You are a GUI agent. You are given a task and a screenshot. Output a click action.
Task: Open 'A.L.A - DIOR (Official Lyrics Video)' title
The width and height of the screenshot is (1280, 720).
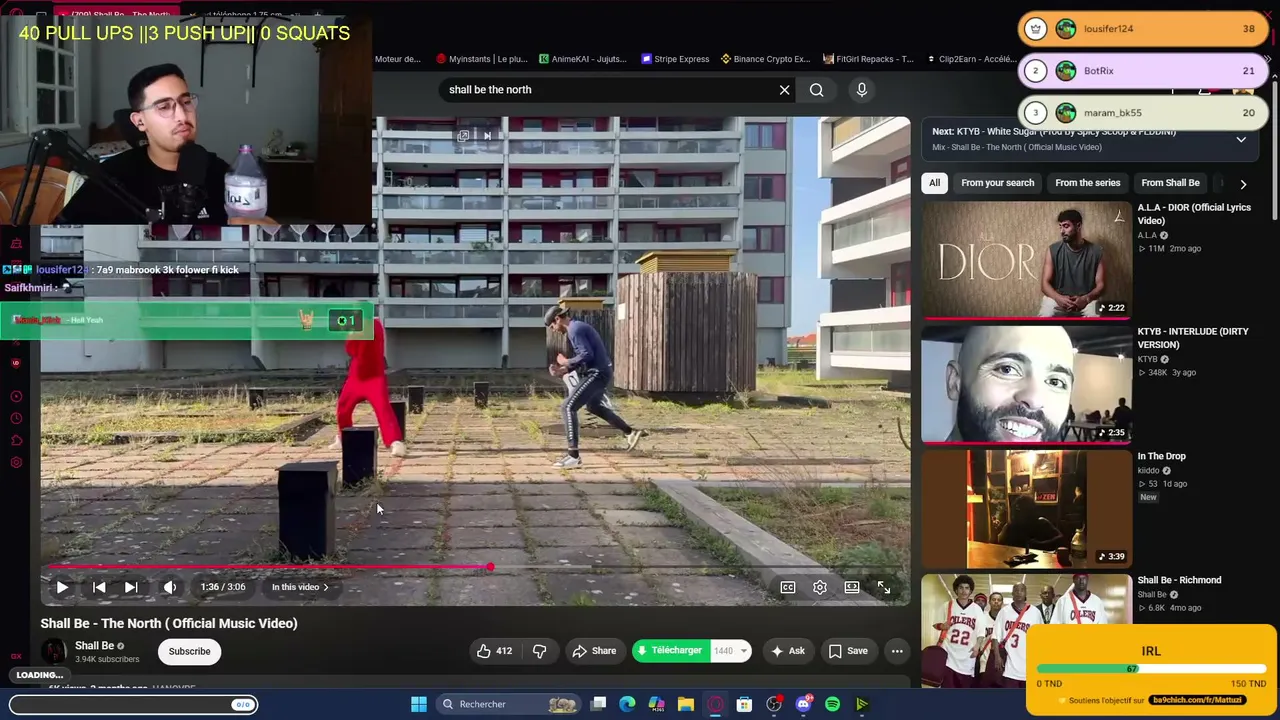[1194, 214]
